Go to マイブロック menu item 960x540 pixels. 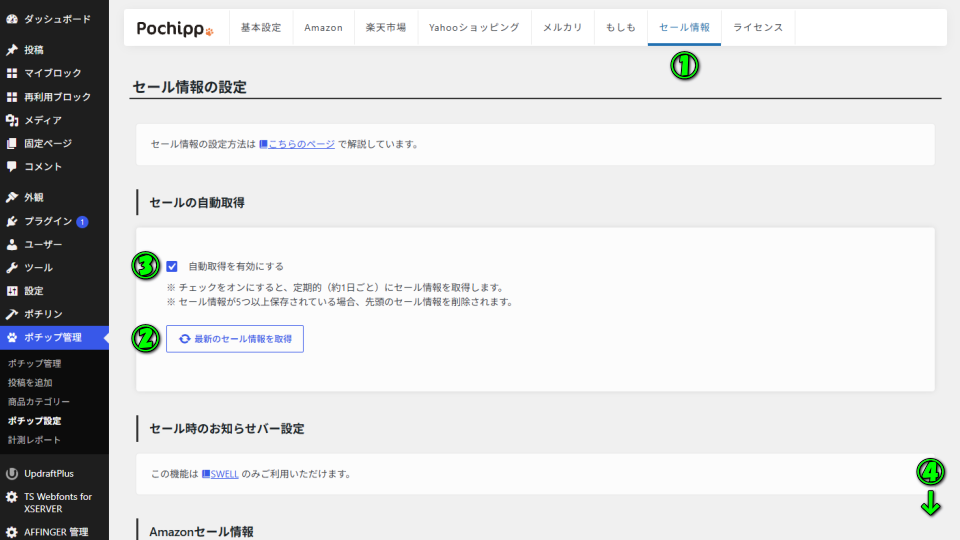pyautogui.click(x=54, y=73)
